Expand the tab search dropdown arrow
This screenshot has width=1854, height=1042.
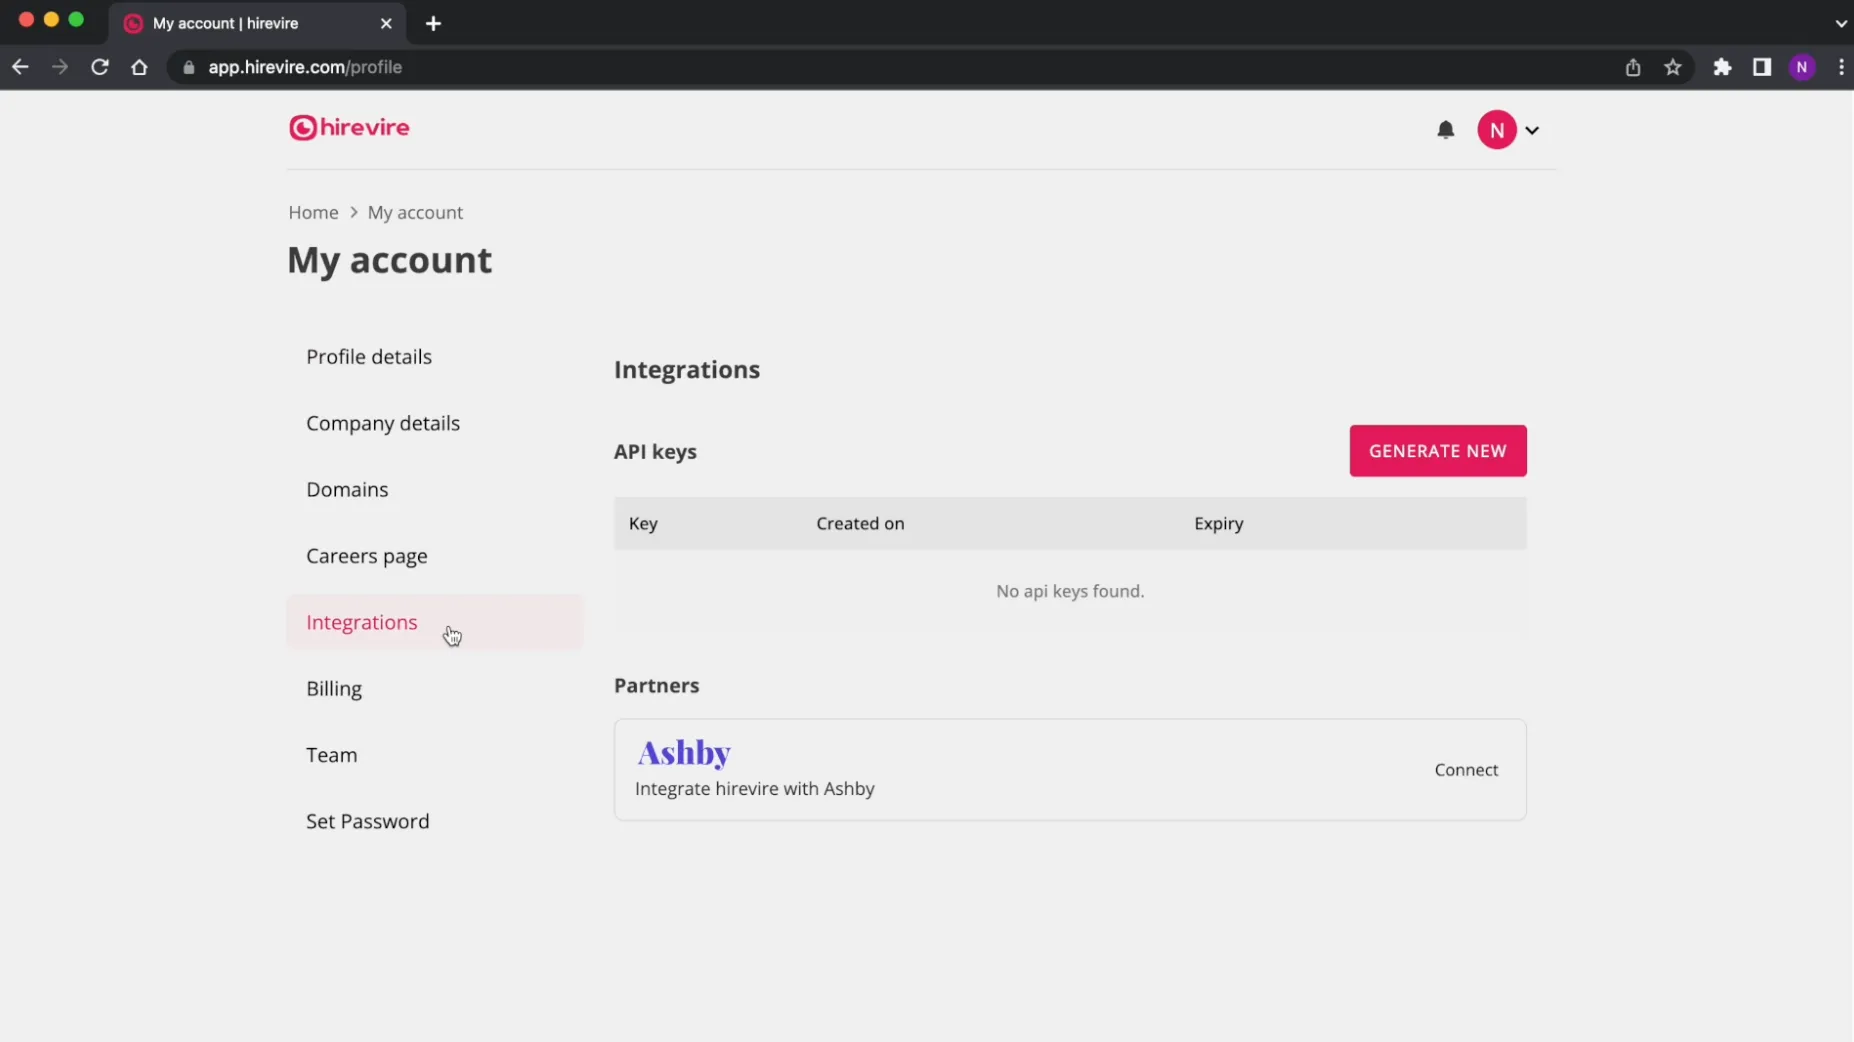click(1841, 23)
